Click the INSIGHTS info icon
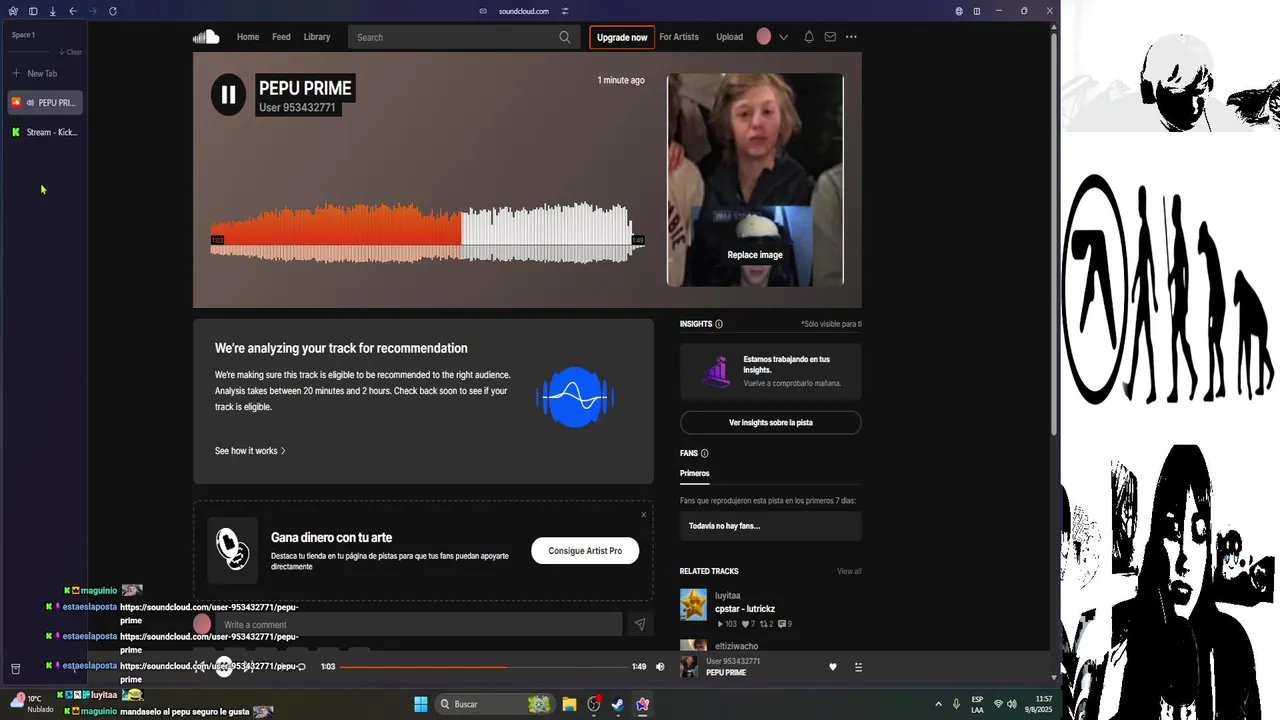Screen dimensions: 1280x720 pos(719,324)
